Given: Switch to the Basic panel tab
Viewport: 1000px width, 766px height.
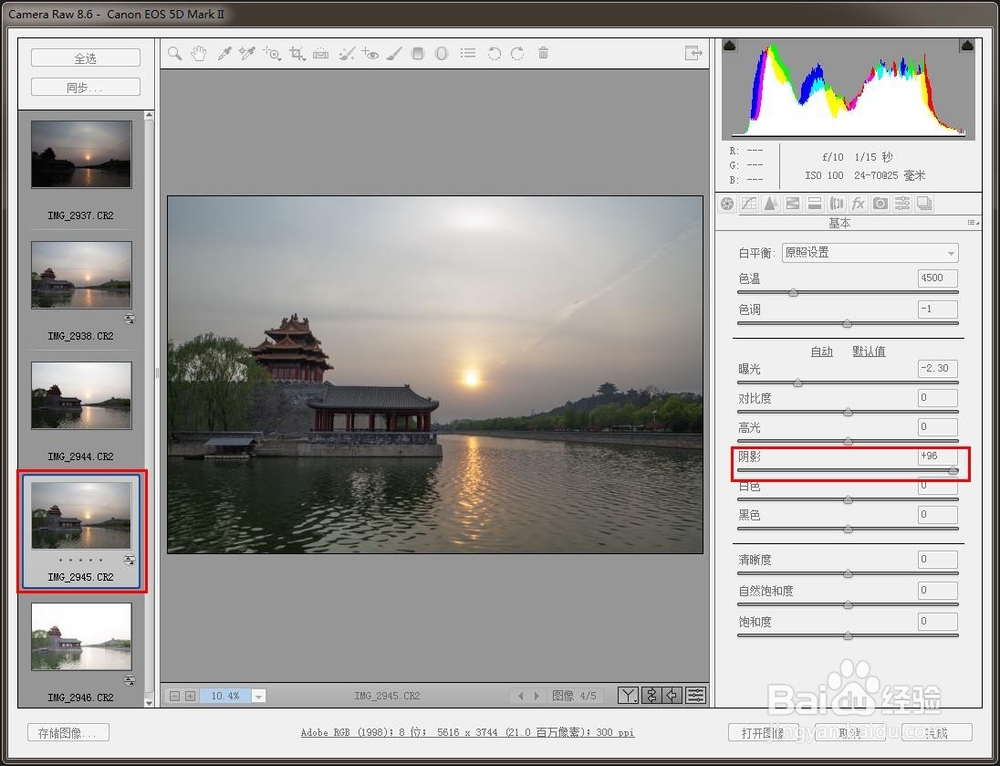Looking at the screenshot, I should pyautogui.click(x=727, y=203).
